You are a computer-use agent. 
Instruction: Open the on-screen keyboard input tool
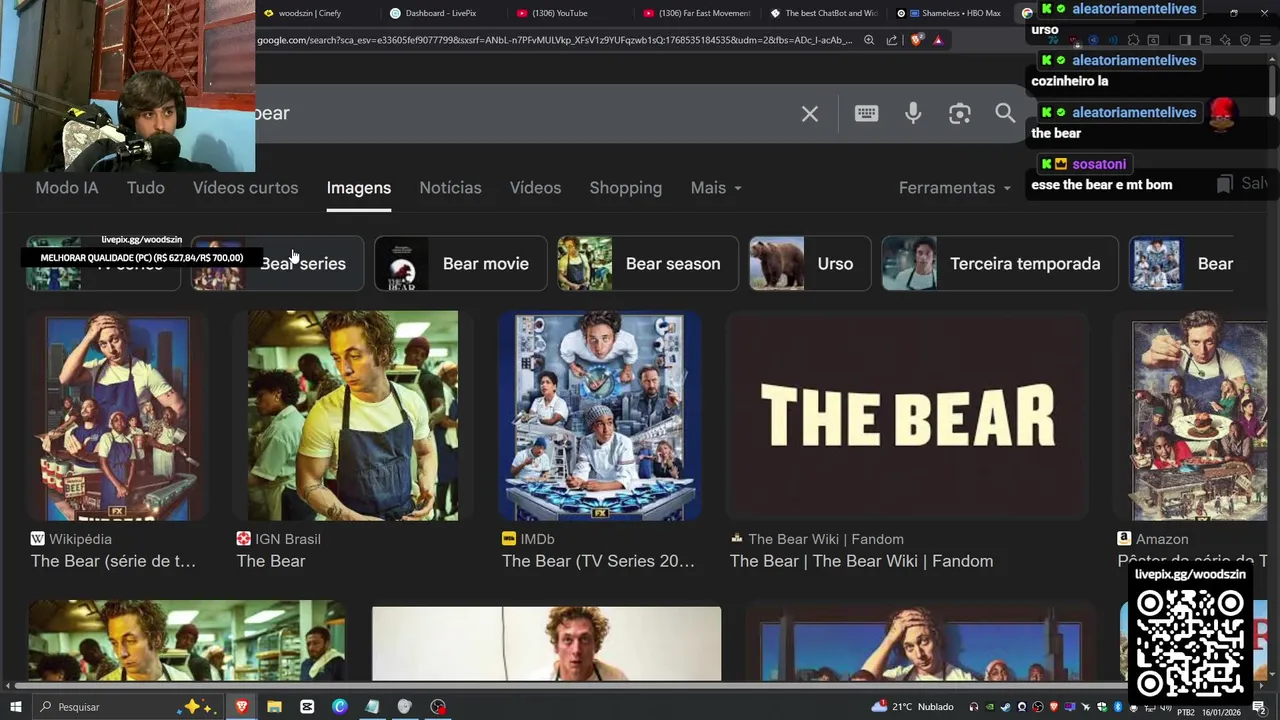click(x=867, y=114)
